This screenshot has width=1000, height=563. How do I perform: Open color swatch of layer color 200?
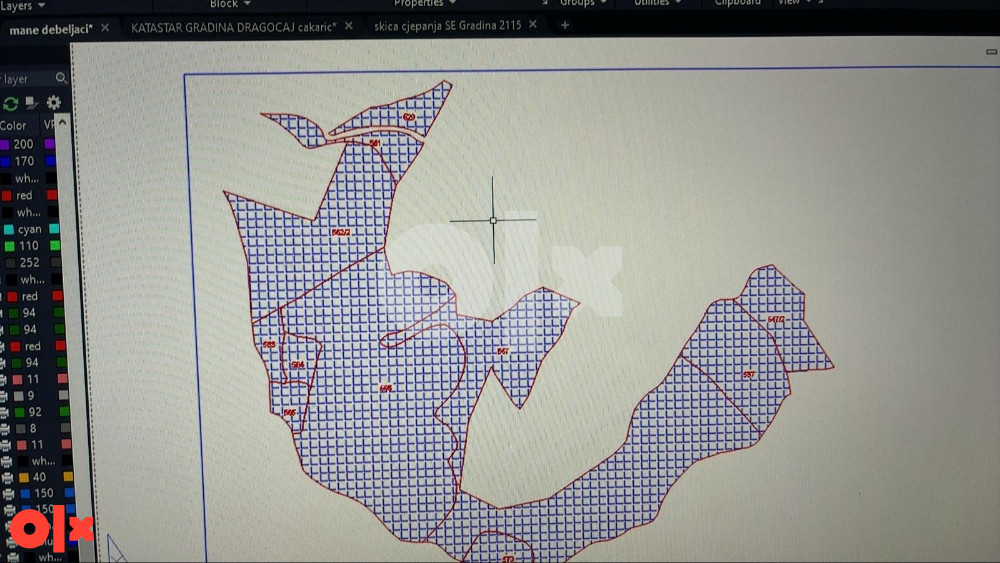tap(4, 144)
